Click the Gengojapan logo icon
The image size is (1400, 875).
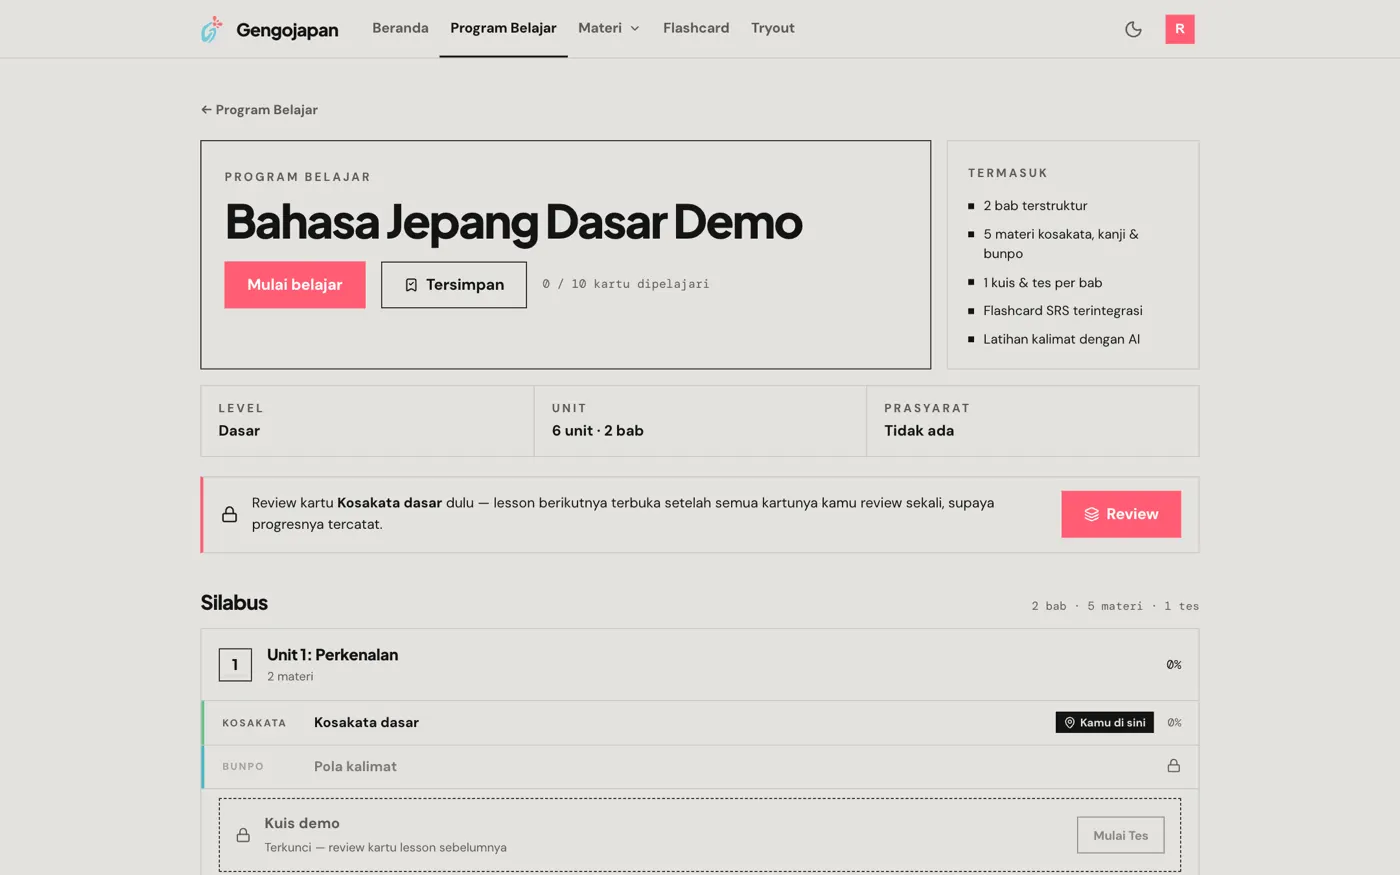point(212,29)
